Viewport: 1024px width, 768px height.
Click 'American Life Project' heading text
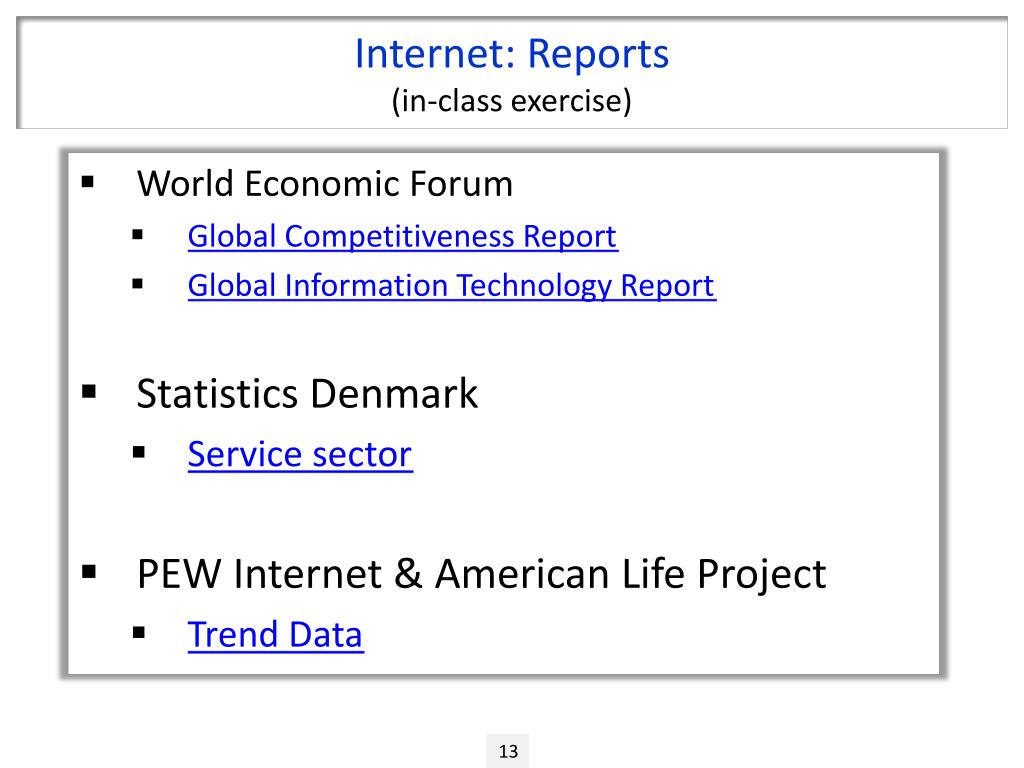pyautogui.click(x=630, y=575)
